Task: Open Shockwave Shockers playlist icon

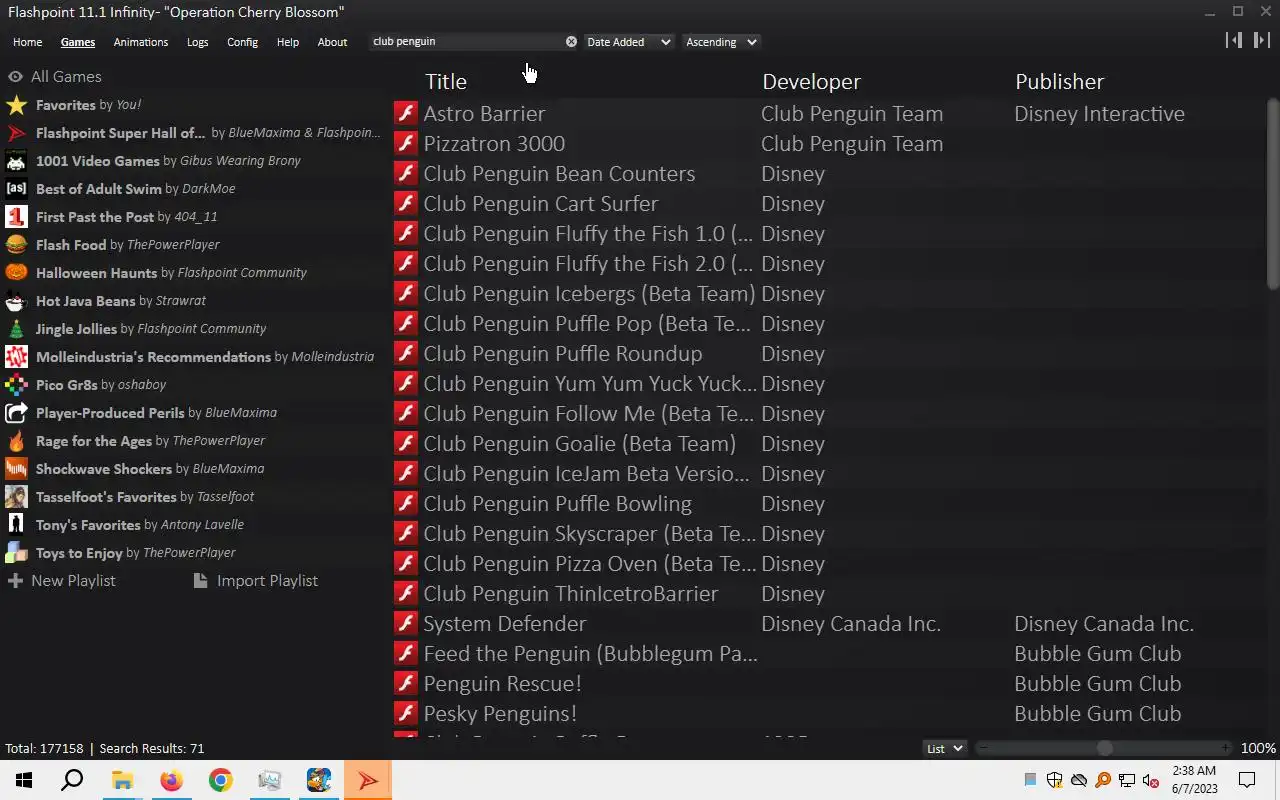Action: coord(16,469)
